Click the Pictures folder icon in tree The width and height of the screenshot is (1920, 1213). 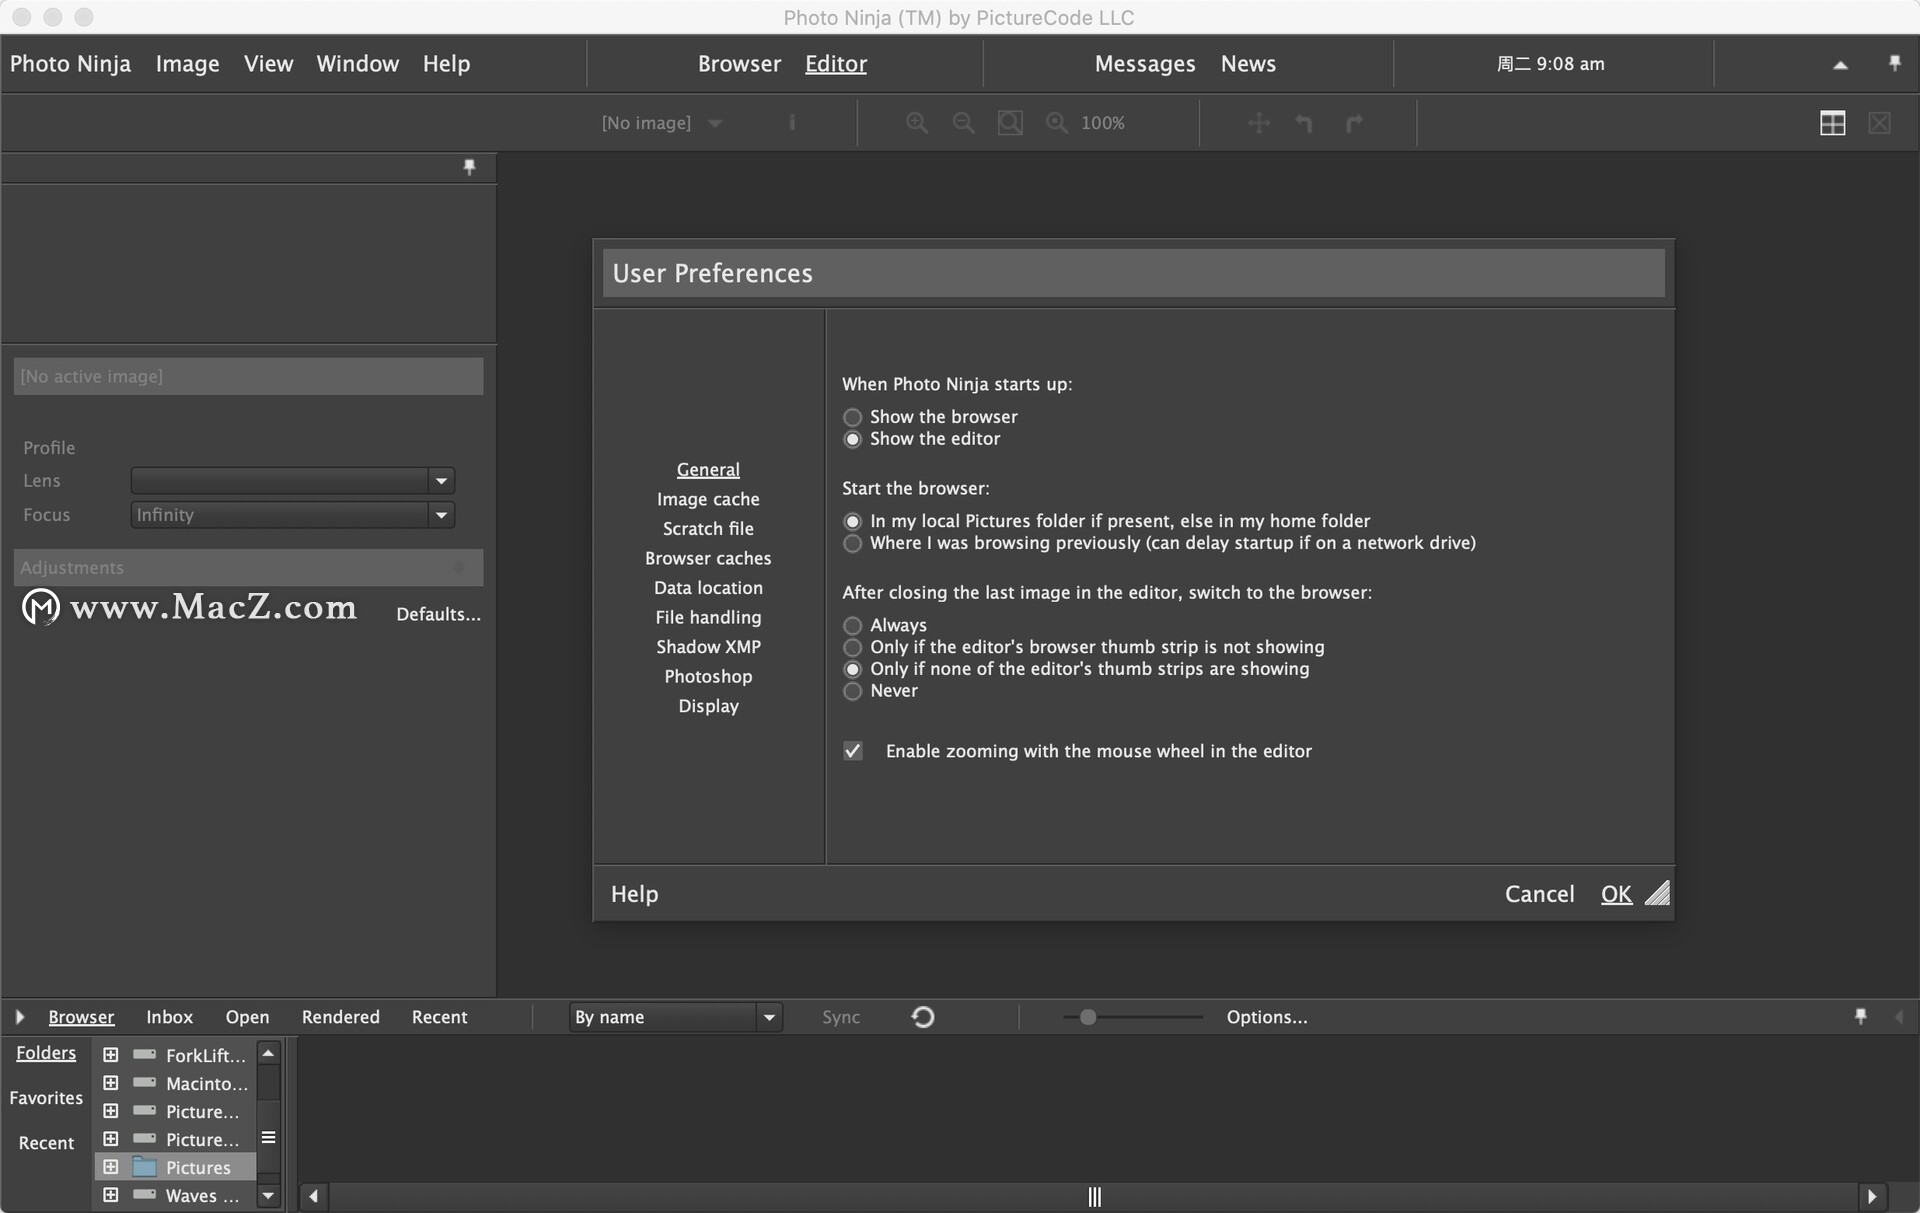[145, 1167]
